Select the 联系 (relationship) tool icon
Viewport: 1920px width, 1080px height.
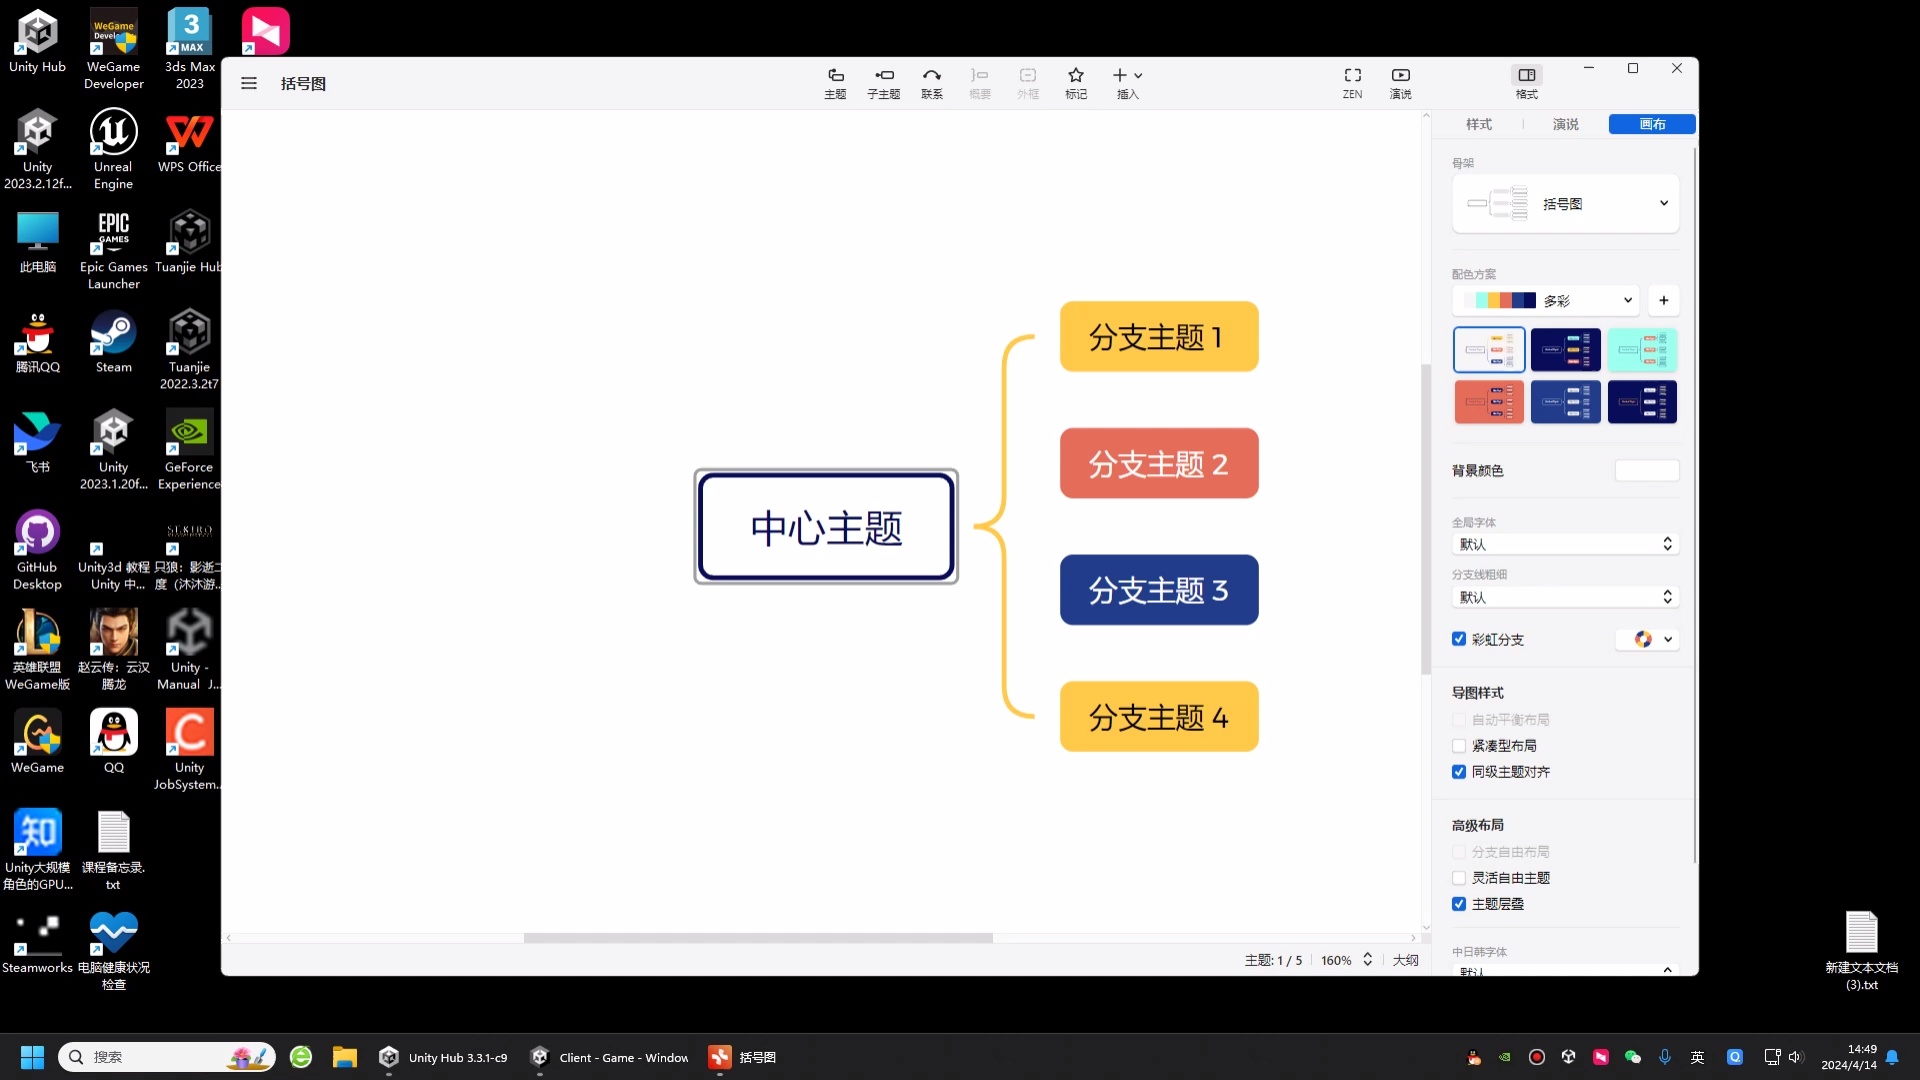point(931,82)
